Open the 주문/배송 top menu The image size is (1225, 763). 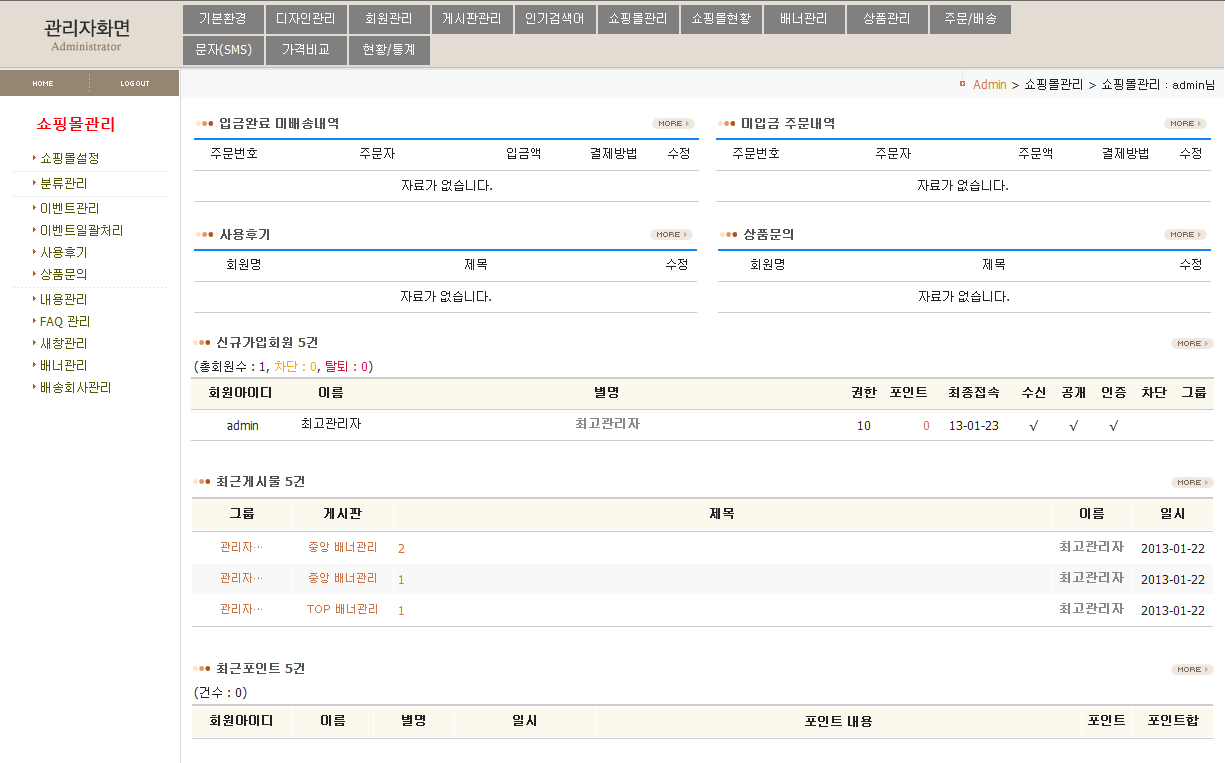(970, 19)
